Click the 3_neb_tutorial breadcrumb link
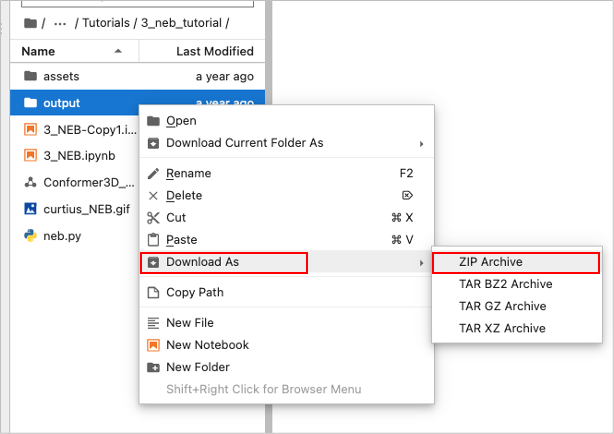614x434 pixels. (191, 24)
